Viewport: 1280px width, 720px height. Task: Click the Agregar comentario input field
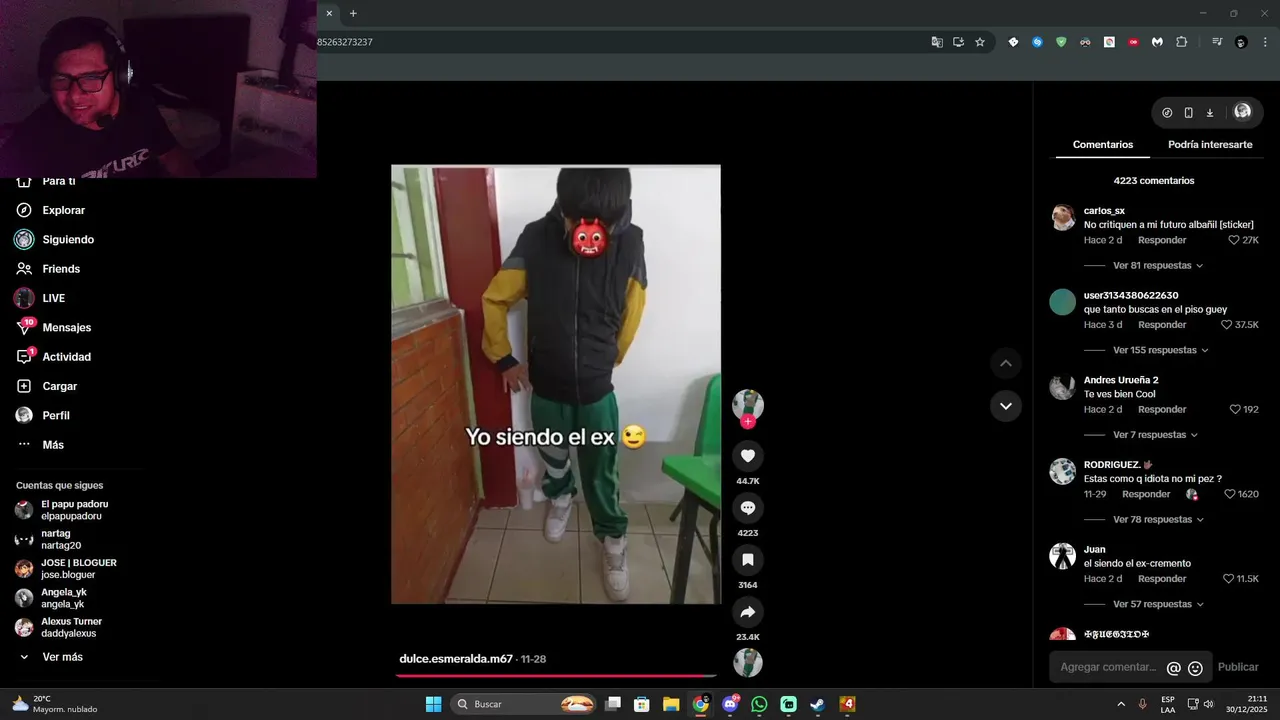point(1108,667)
